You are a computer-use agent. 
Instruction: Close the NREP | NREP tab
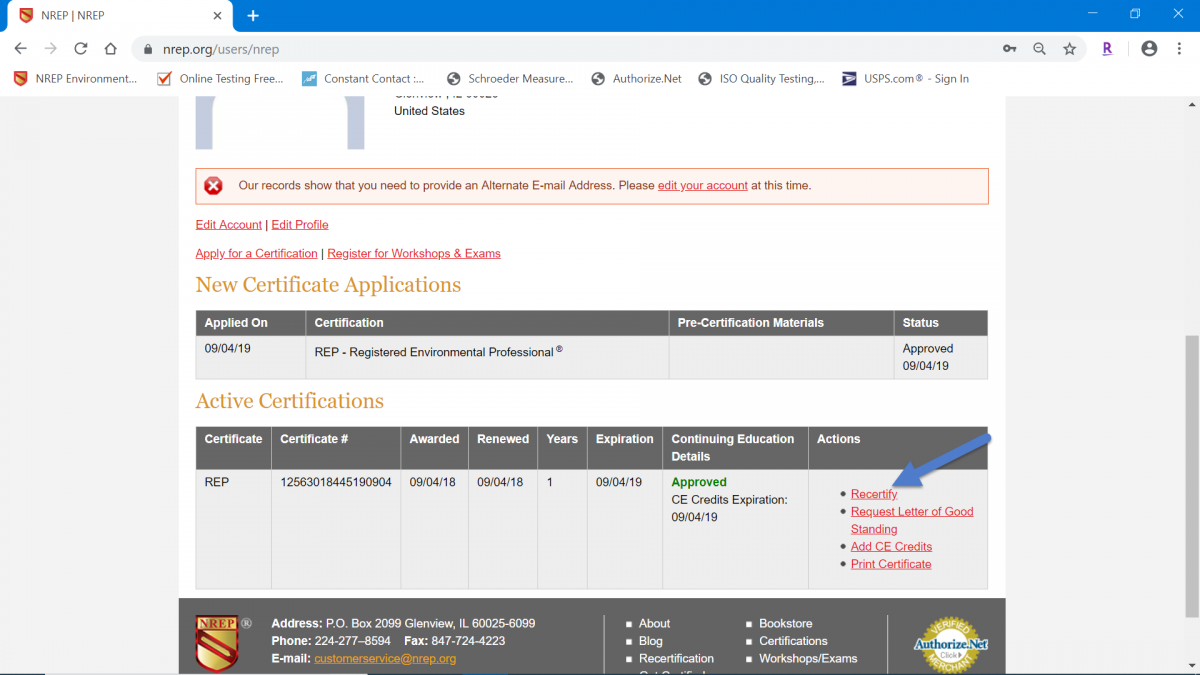click(218, 15)
